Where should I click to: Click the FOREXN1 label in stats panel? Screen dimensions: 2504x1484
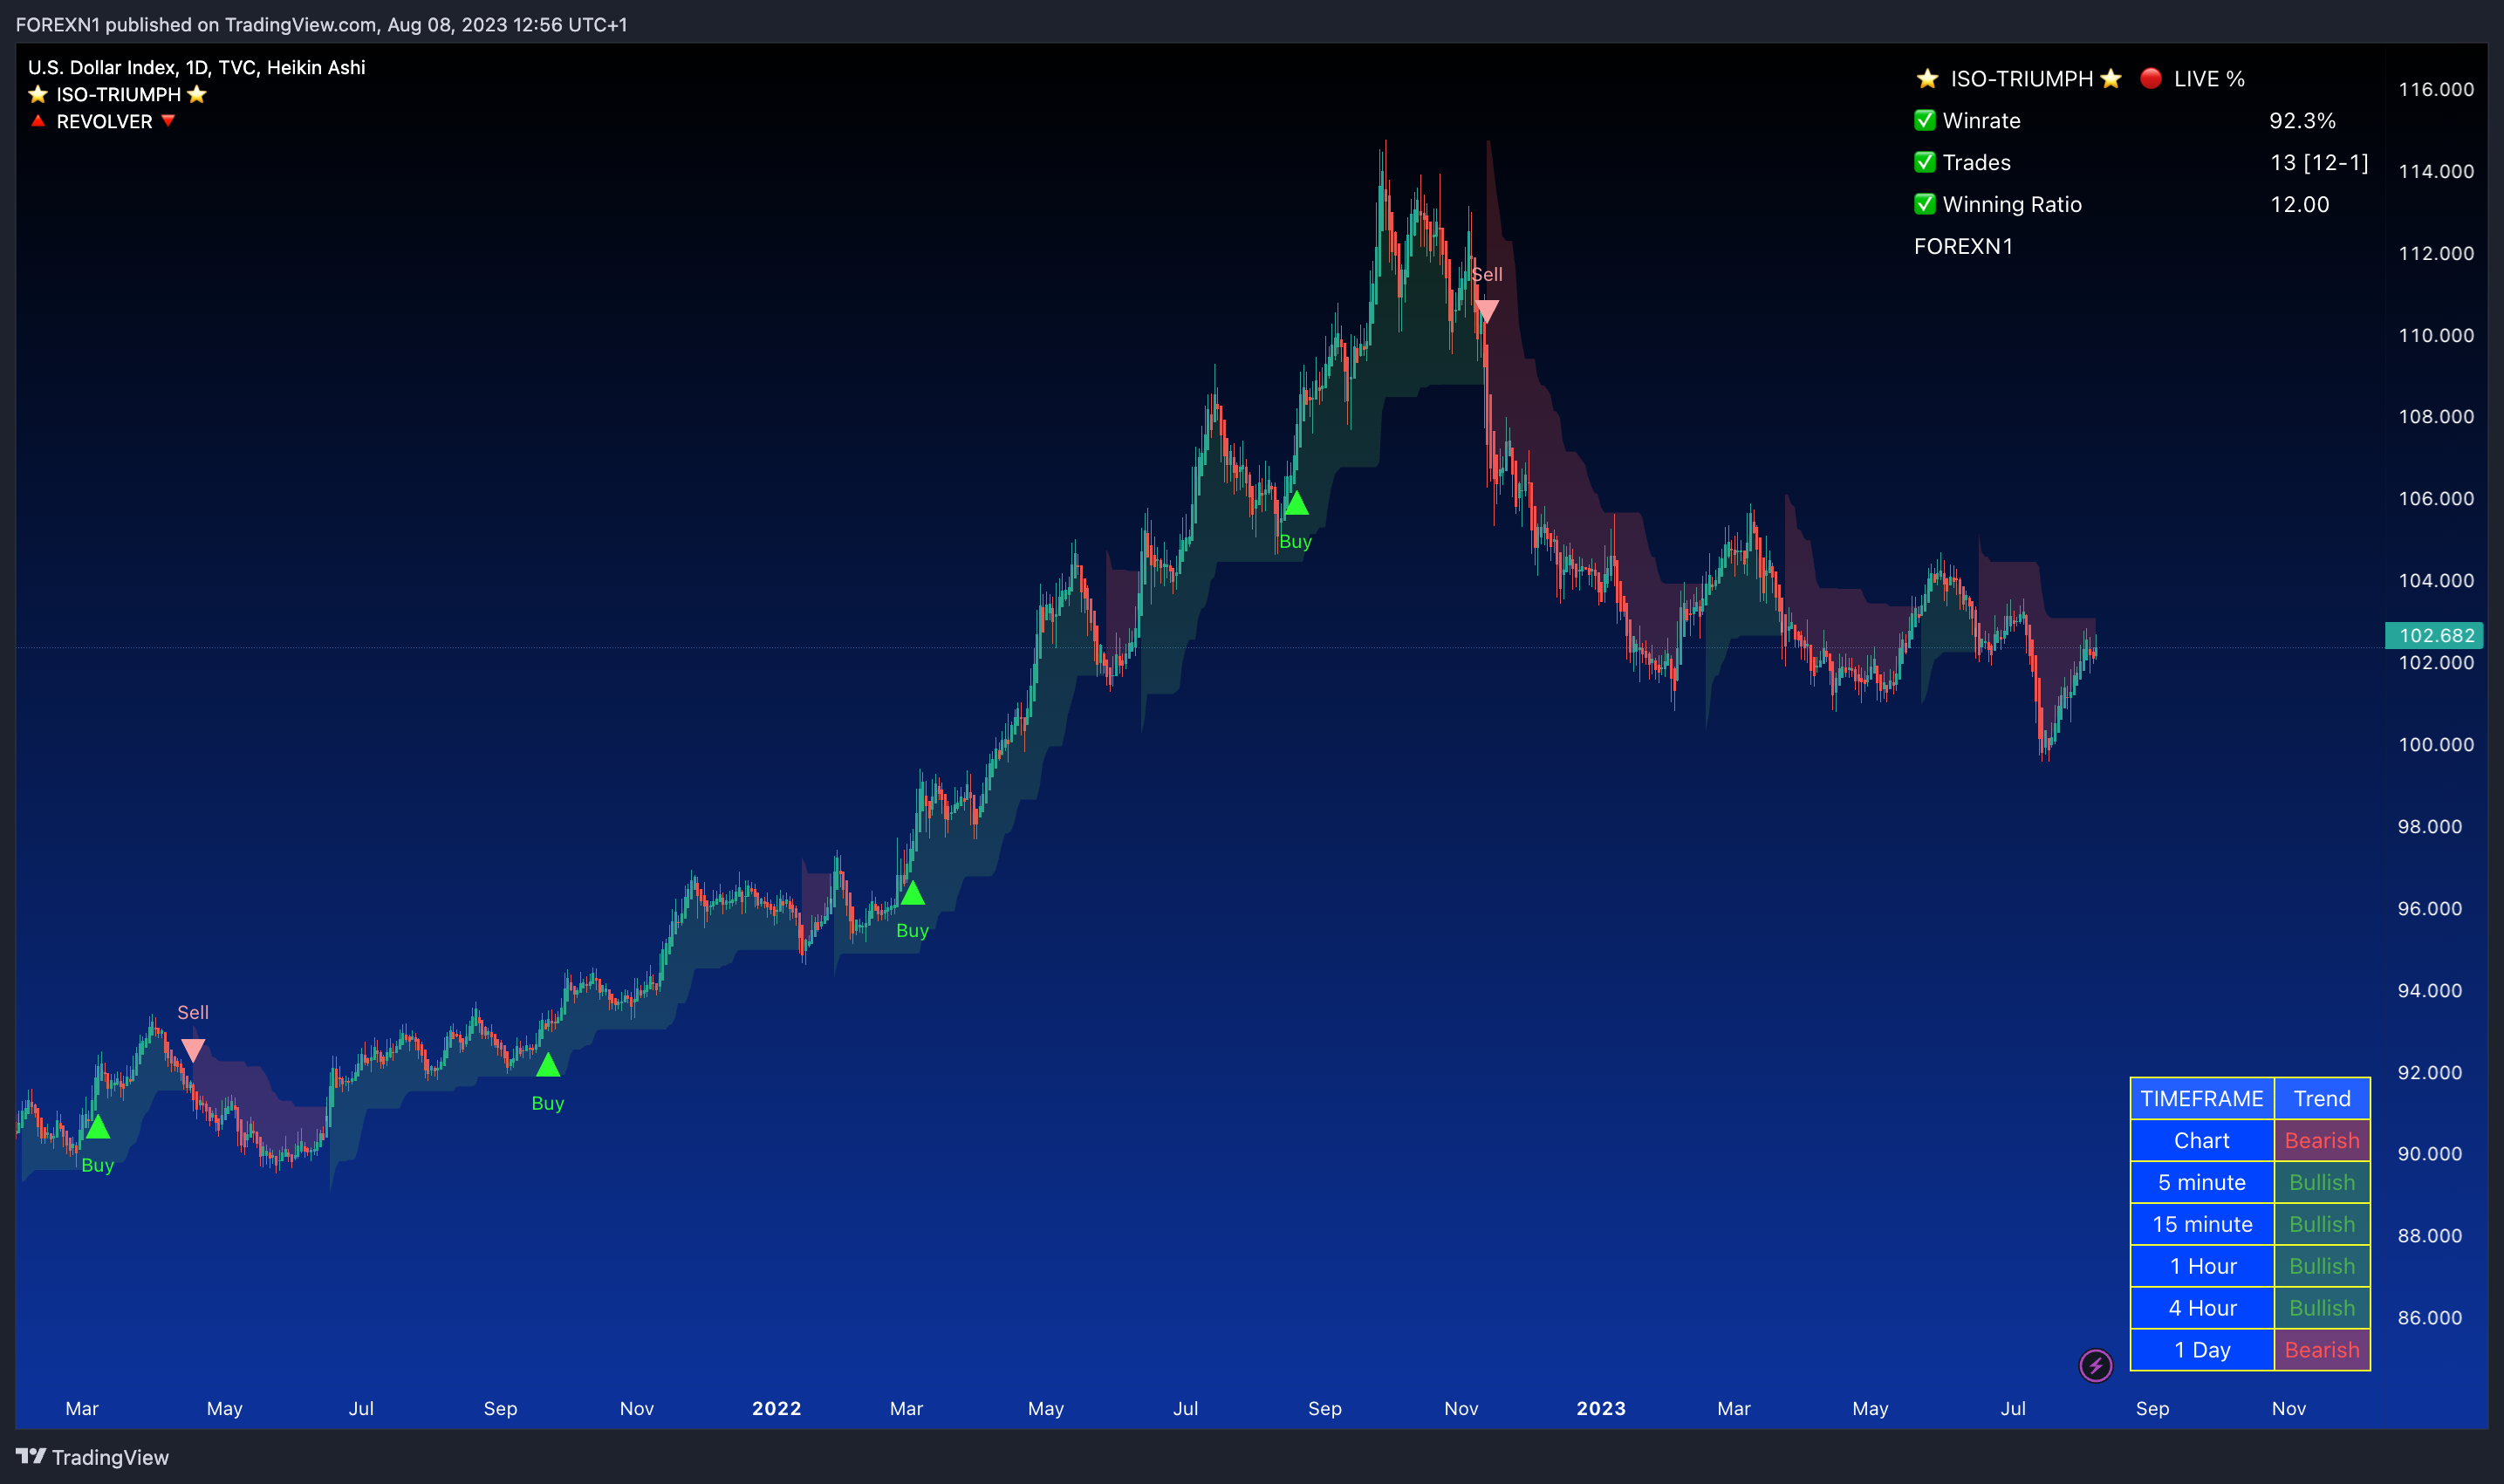1963,246
